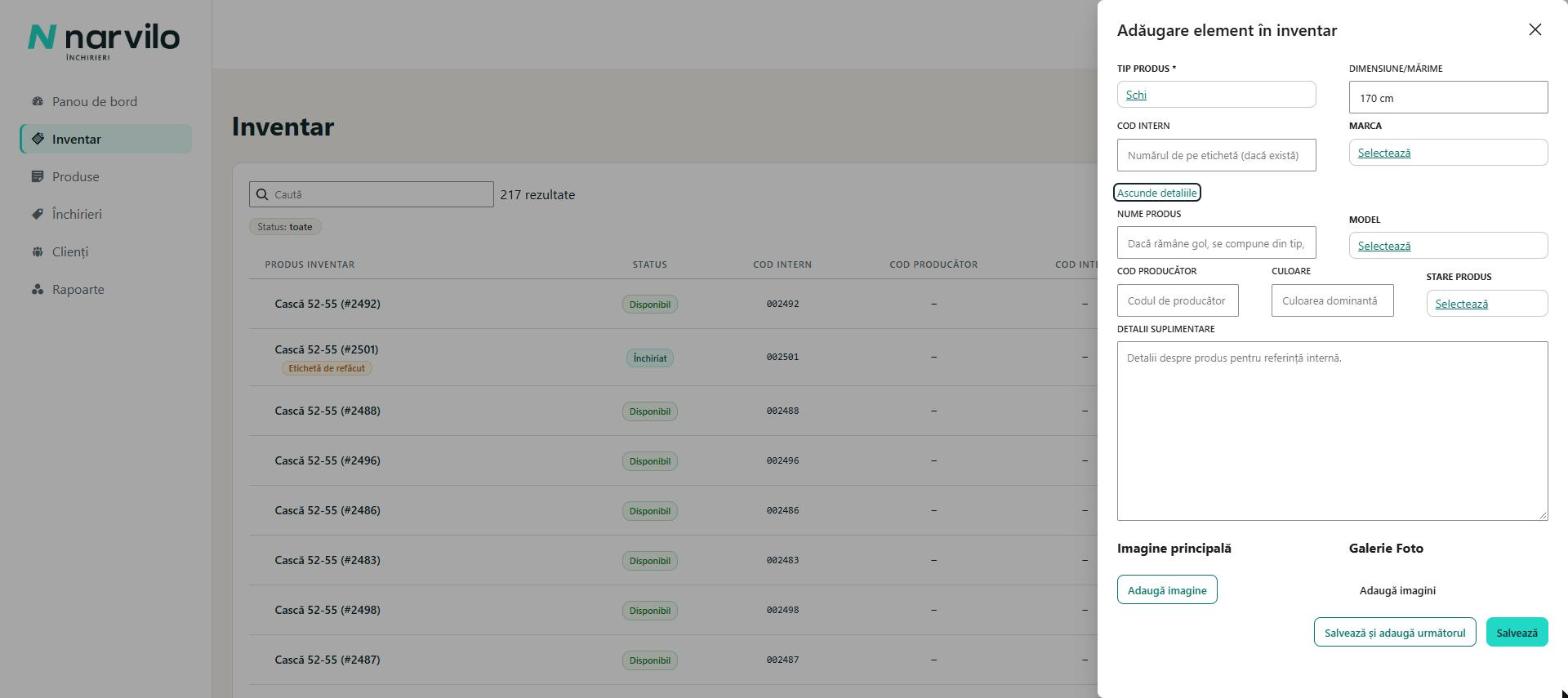Click the Panou de bord sidebar icon
This screenshot has width=1568, height=698.
pyautogui.click(x=38, y=102)
